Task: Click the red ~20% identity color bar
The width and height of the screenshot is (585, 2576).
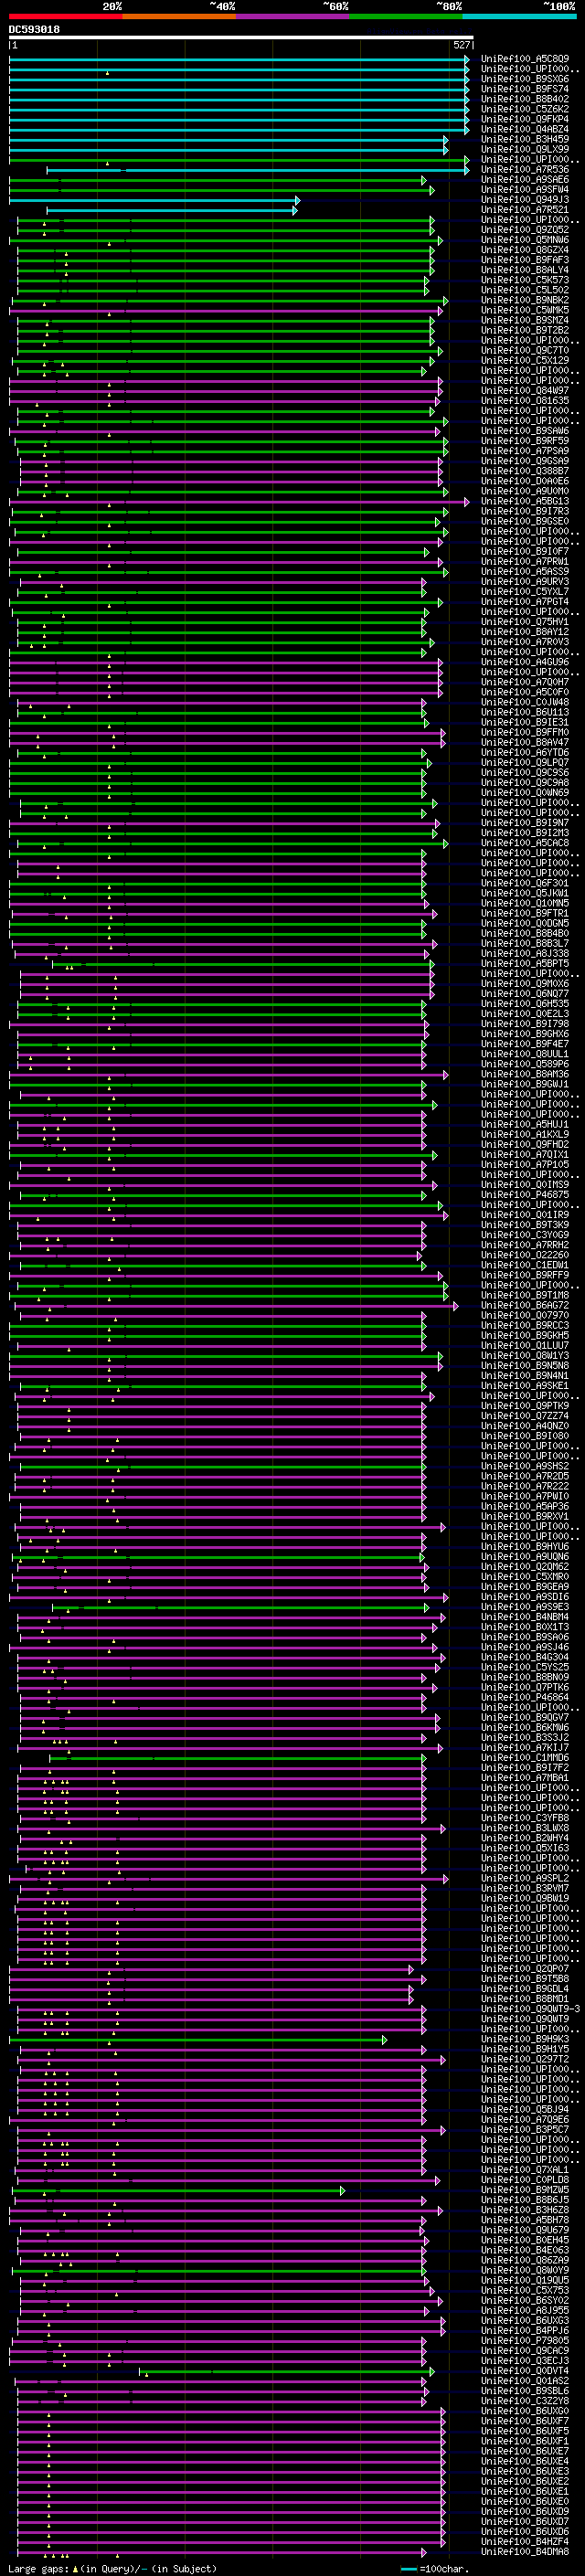Action: tap(66, 16)
